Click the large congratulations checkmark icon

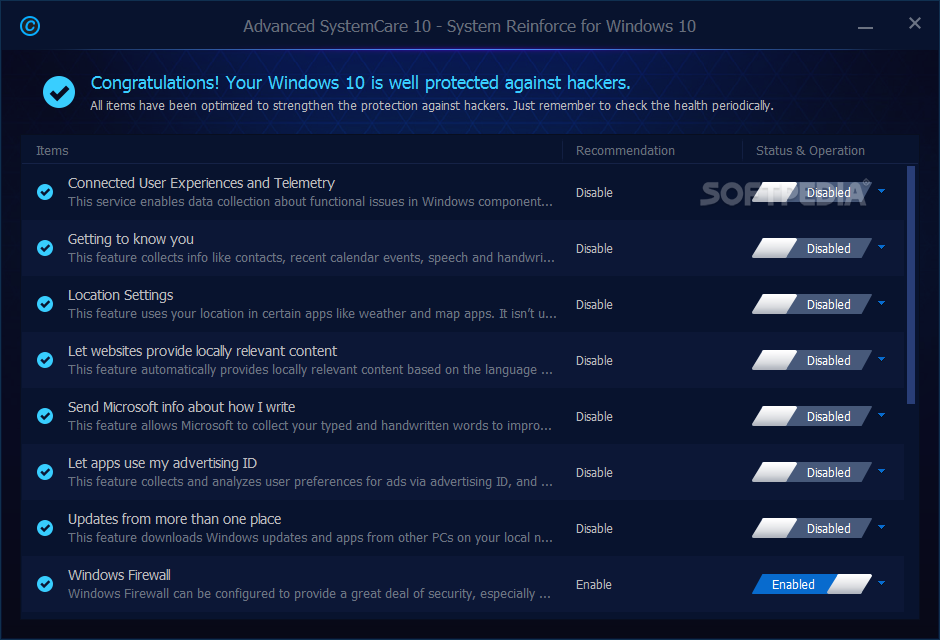(59, 92)
